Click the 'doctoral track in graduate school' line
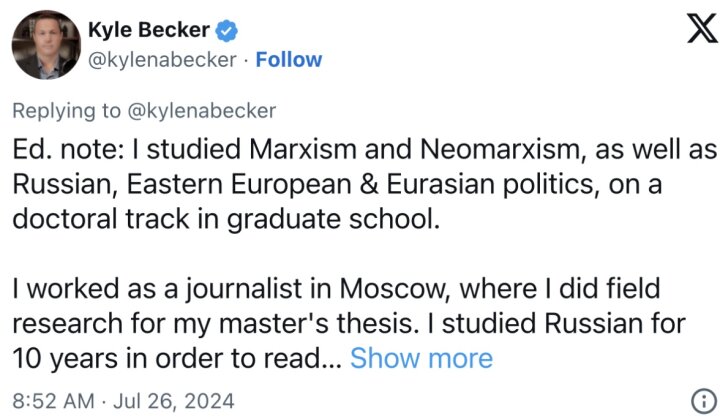Image resolution: width=720 pixels, height=419 pixels. [x=226, y=219]
